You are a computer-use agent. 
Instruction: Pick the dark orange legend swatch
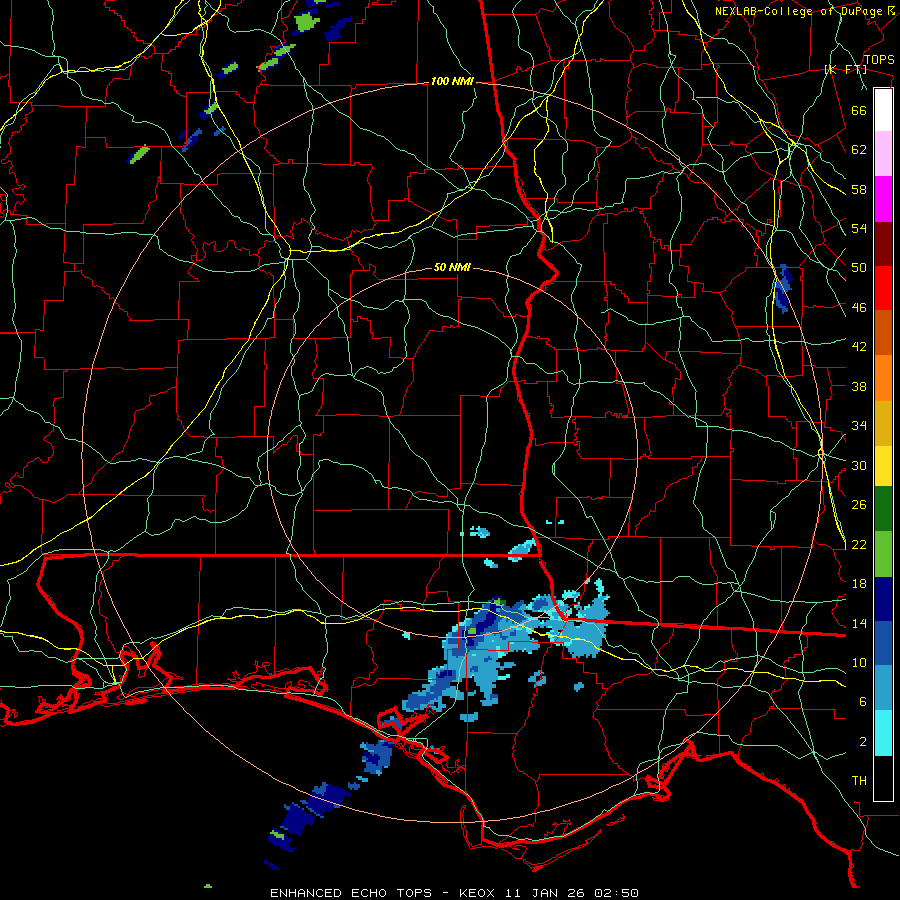point(883,333)
